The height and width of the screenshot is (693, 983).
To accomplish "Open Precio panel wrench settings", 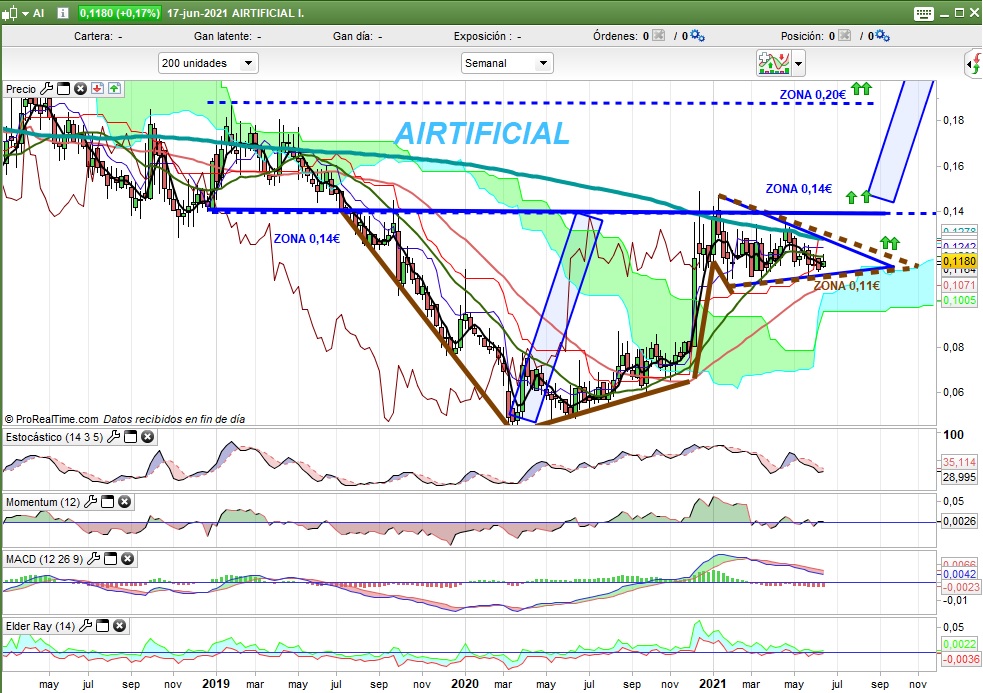I will click(x=46, y=89).
